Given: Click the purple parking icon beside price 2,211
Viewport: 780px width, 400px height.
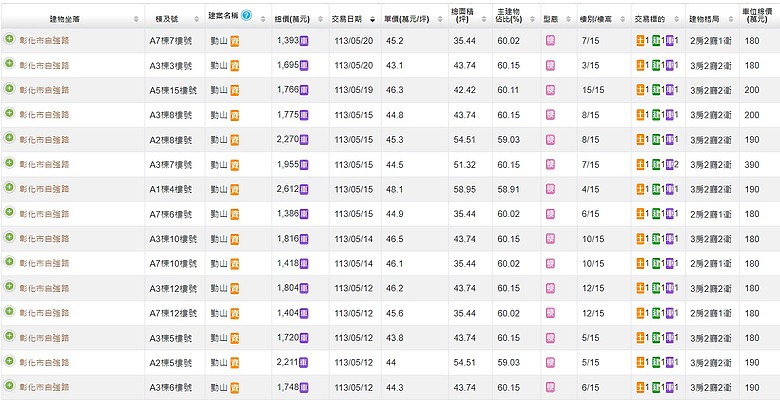Looking at the screenshot, I should [x=304, y=363].
